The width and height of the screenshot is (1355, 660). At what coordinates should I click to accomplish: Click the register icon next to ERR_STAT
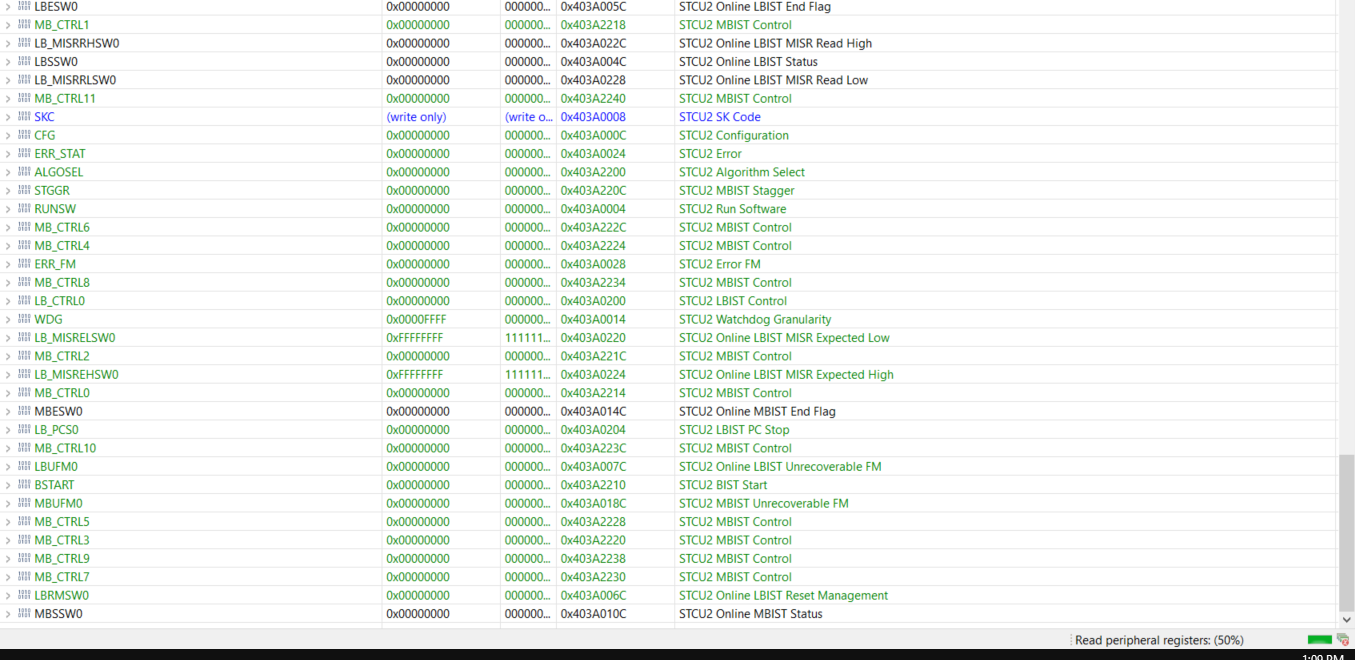[x=24, y=153]
